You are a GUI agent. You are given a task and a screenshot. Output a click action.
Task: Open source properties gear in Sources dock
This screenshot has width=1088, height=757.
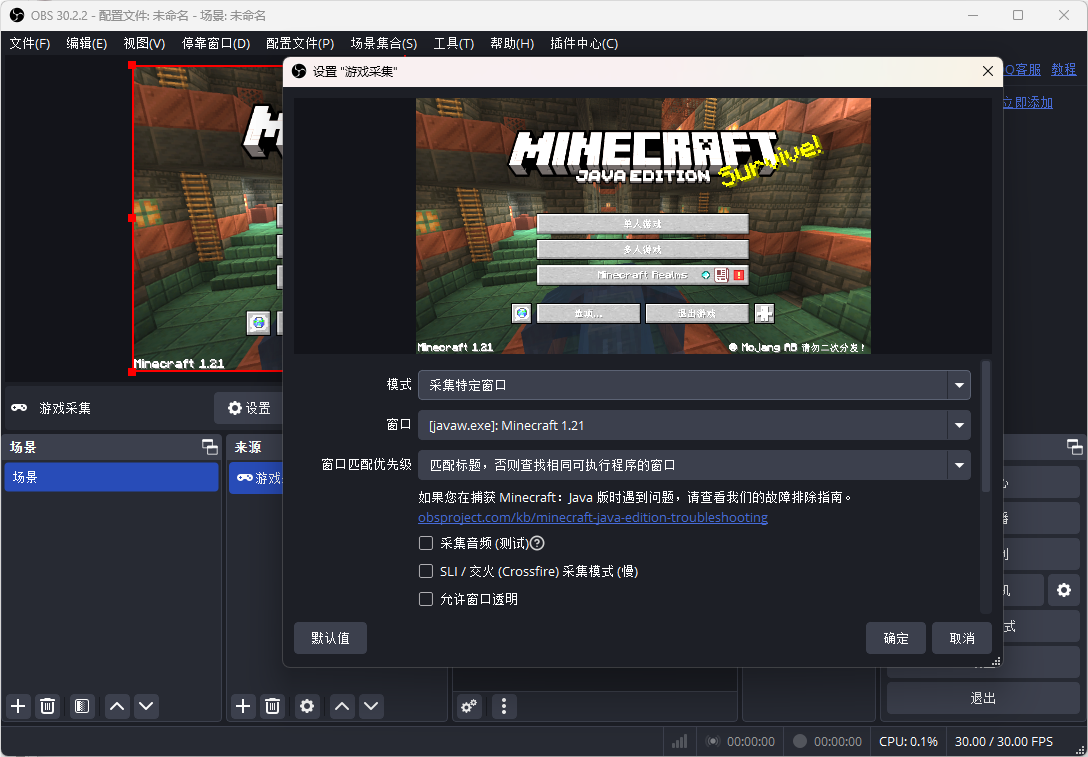click(307, 706)
